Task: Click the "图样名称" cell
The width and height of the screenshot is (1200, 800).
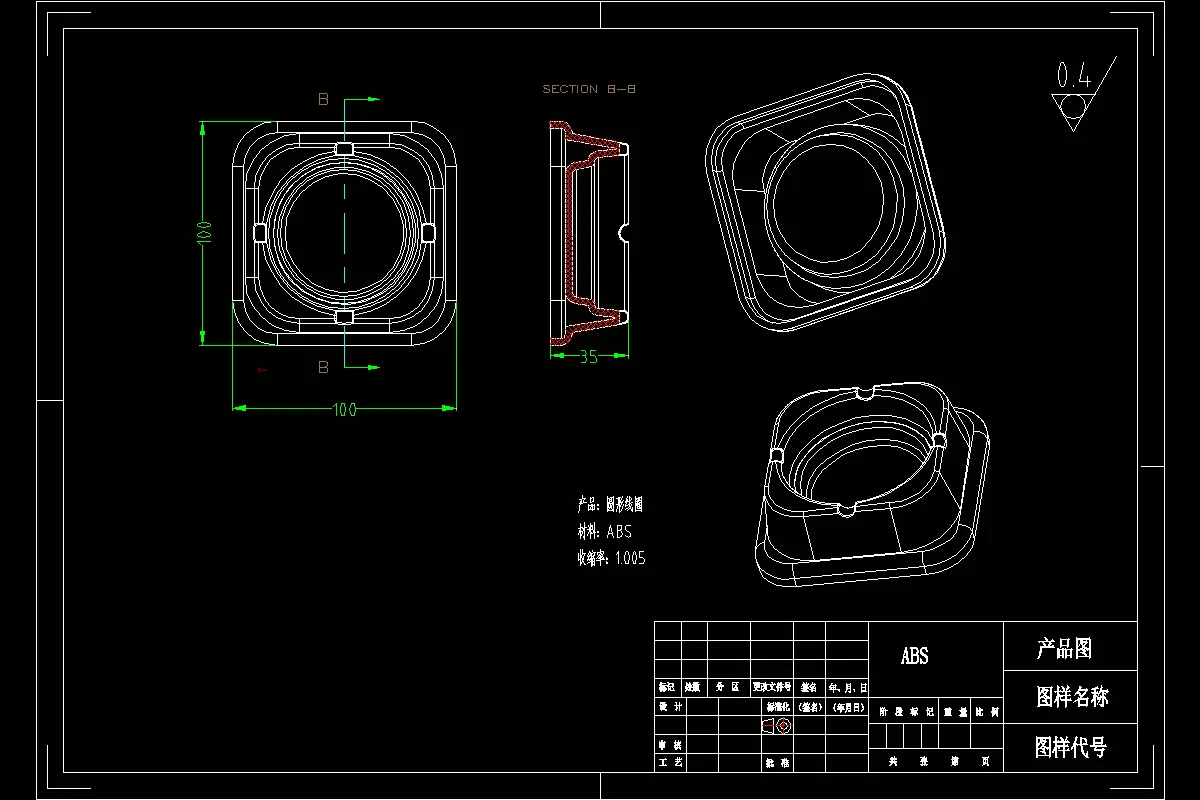Action: (x=1070, y=697)
